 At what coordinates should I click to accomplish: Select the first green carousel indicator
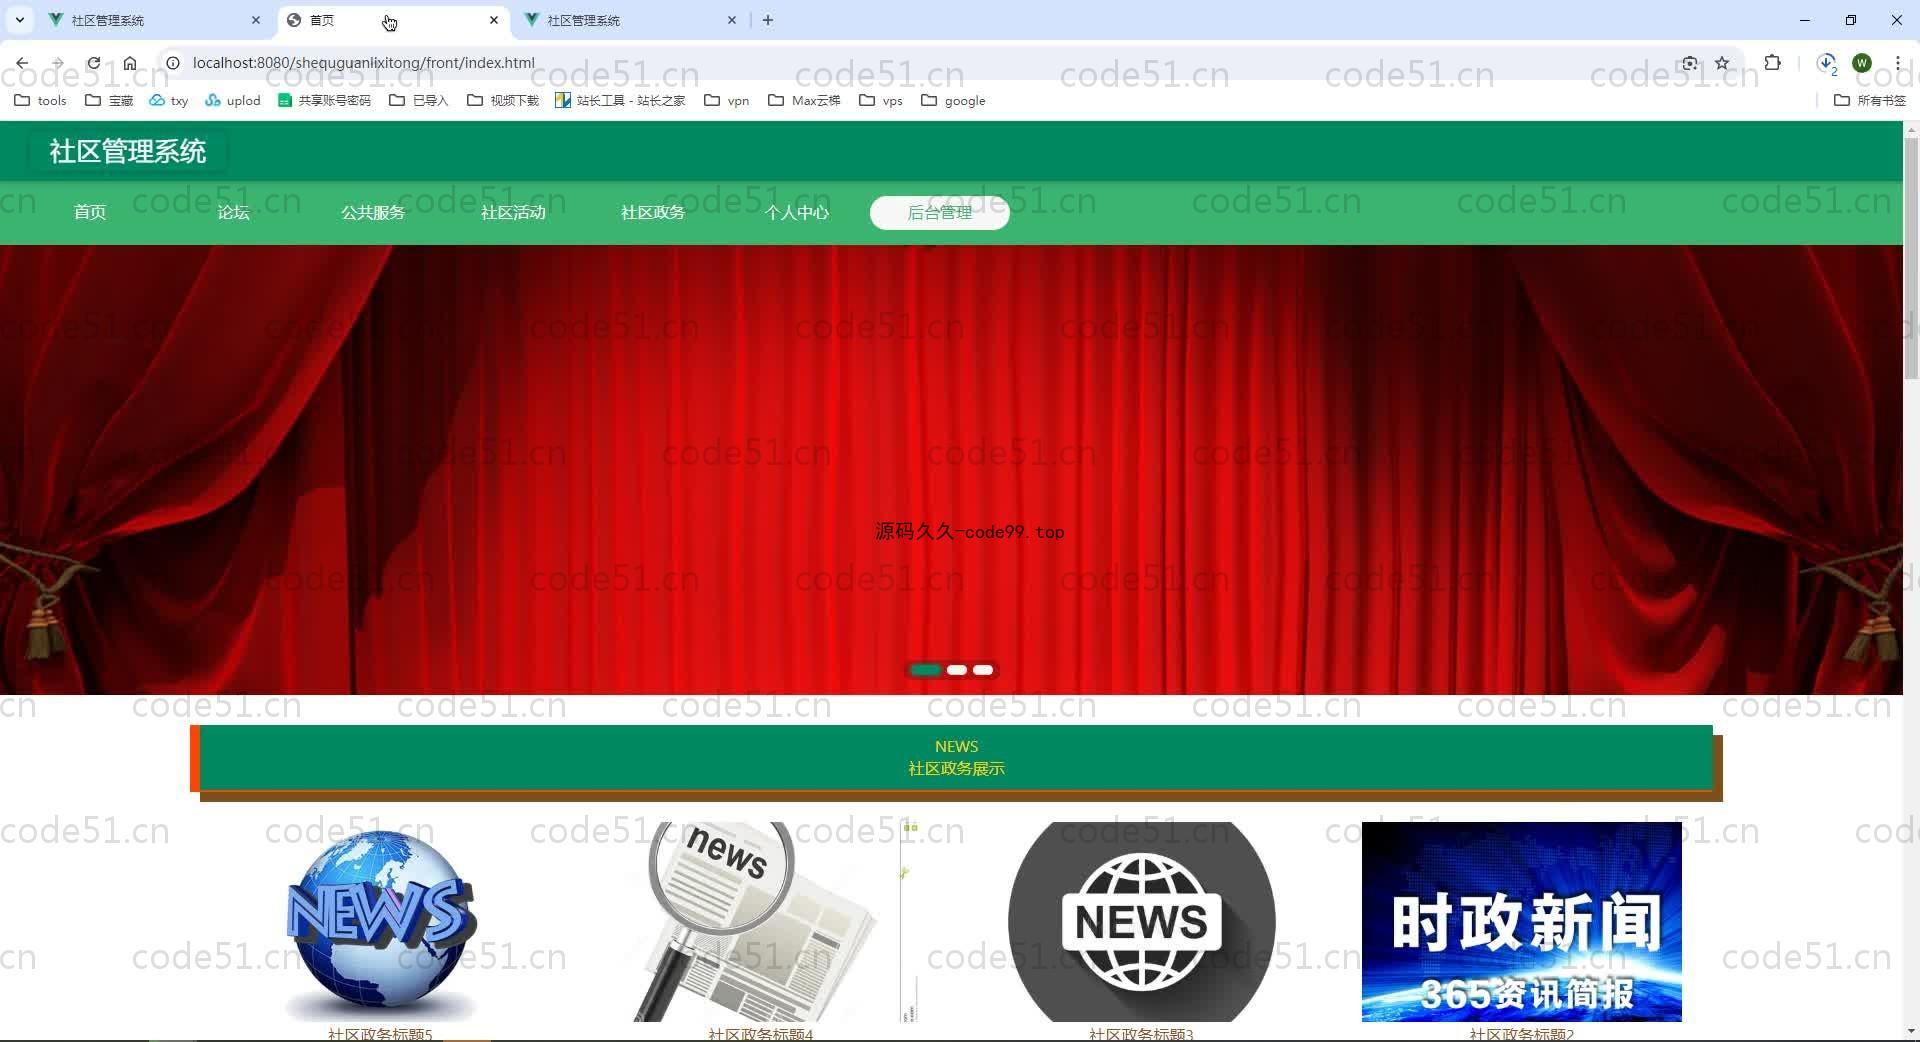(x=926, y=670)
